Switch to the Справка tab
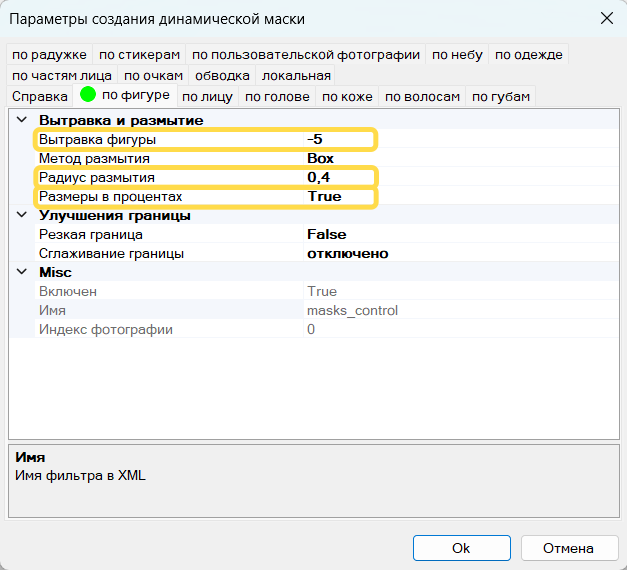 pyautogui.click(x=40, y=96)
